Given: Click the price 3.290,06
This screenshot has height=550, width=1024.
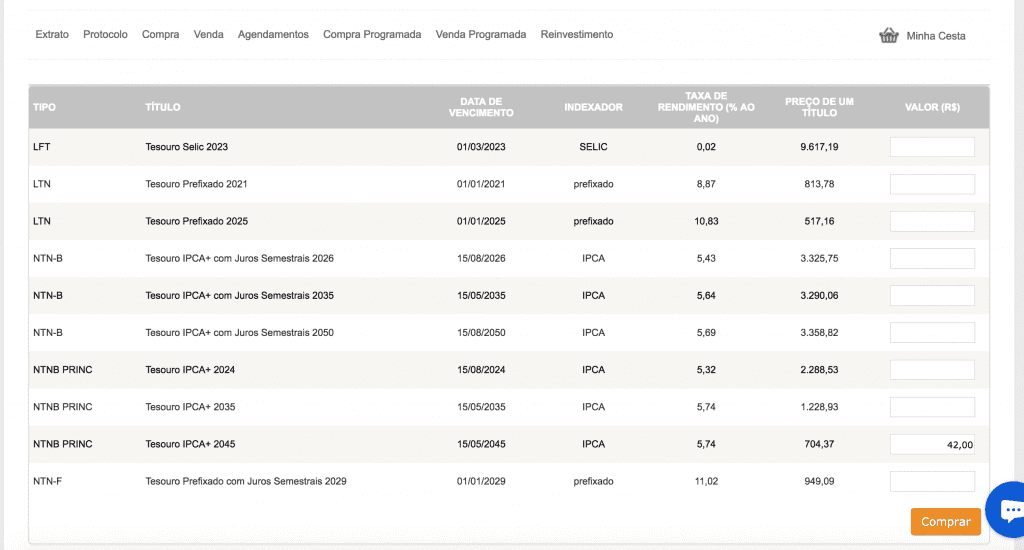Looking at the screenshot, I should [x=819, y=296].
